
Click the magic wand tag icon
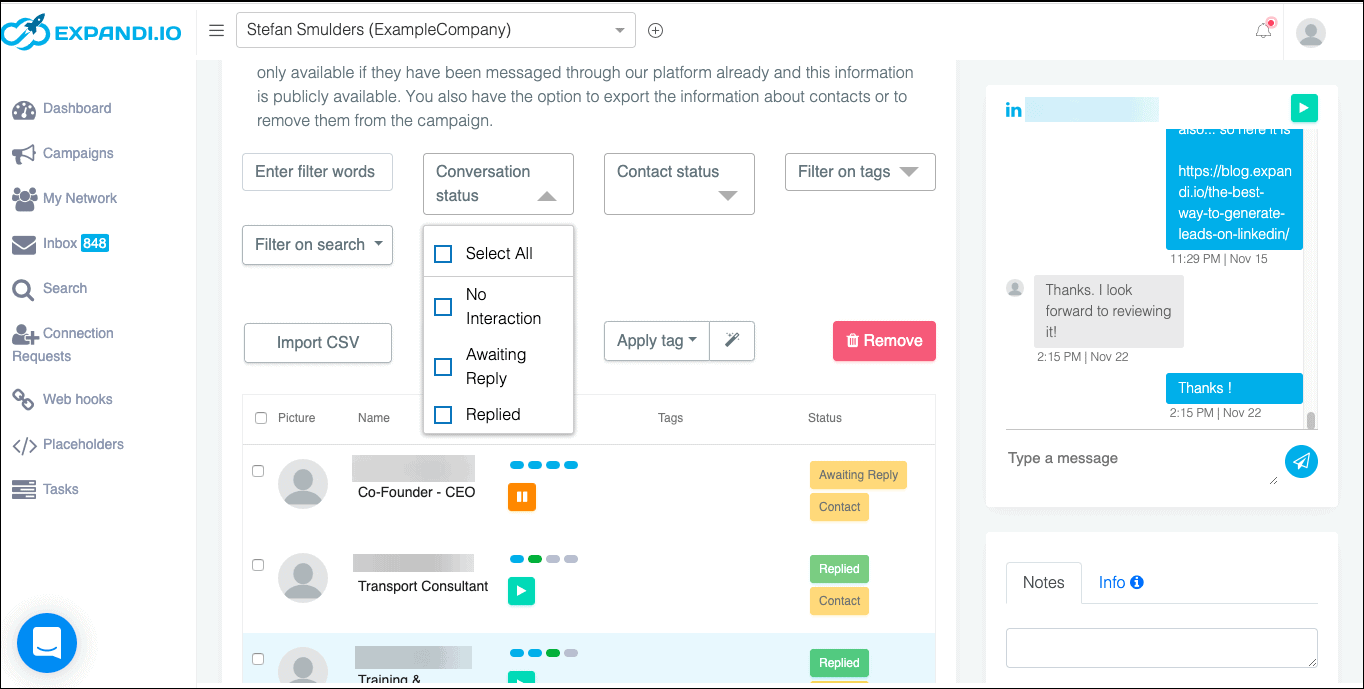pyautogui.click(x=732, y=341)
